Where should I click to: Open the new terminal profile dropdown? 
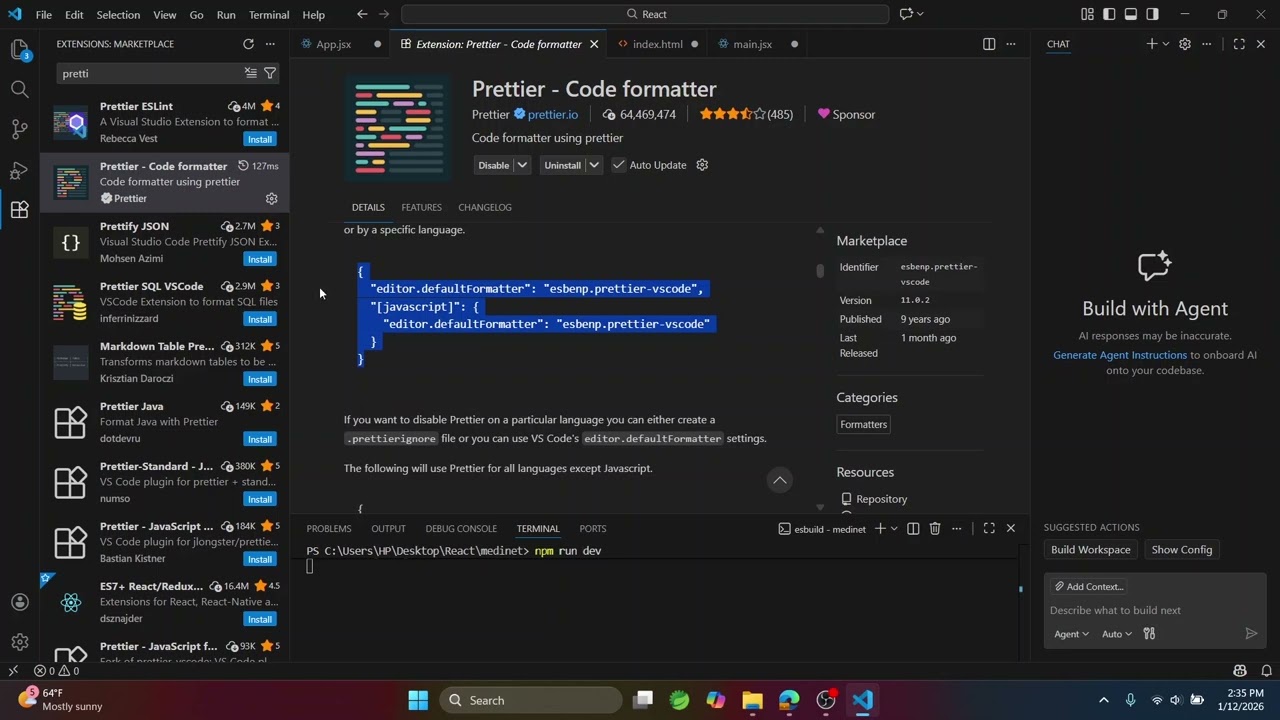(x=894, y=529)
